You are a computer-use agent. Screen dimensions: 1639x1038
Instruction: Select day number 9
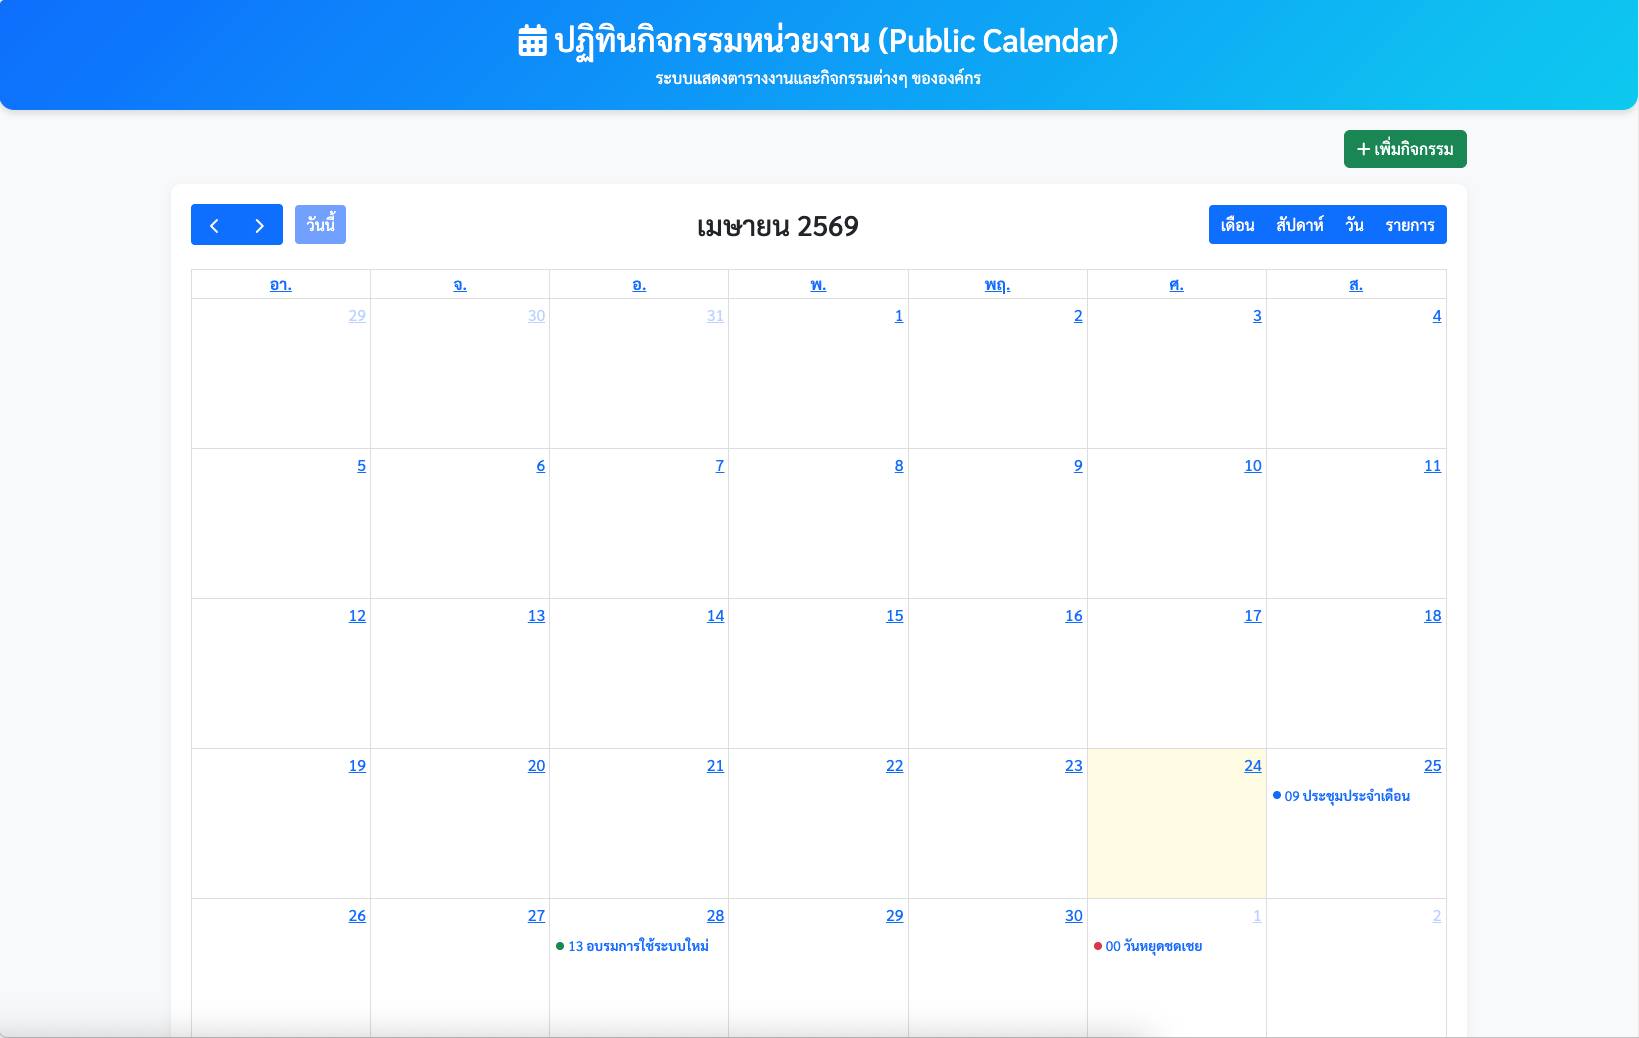(1078, 466)
